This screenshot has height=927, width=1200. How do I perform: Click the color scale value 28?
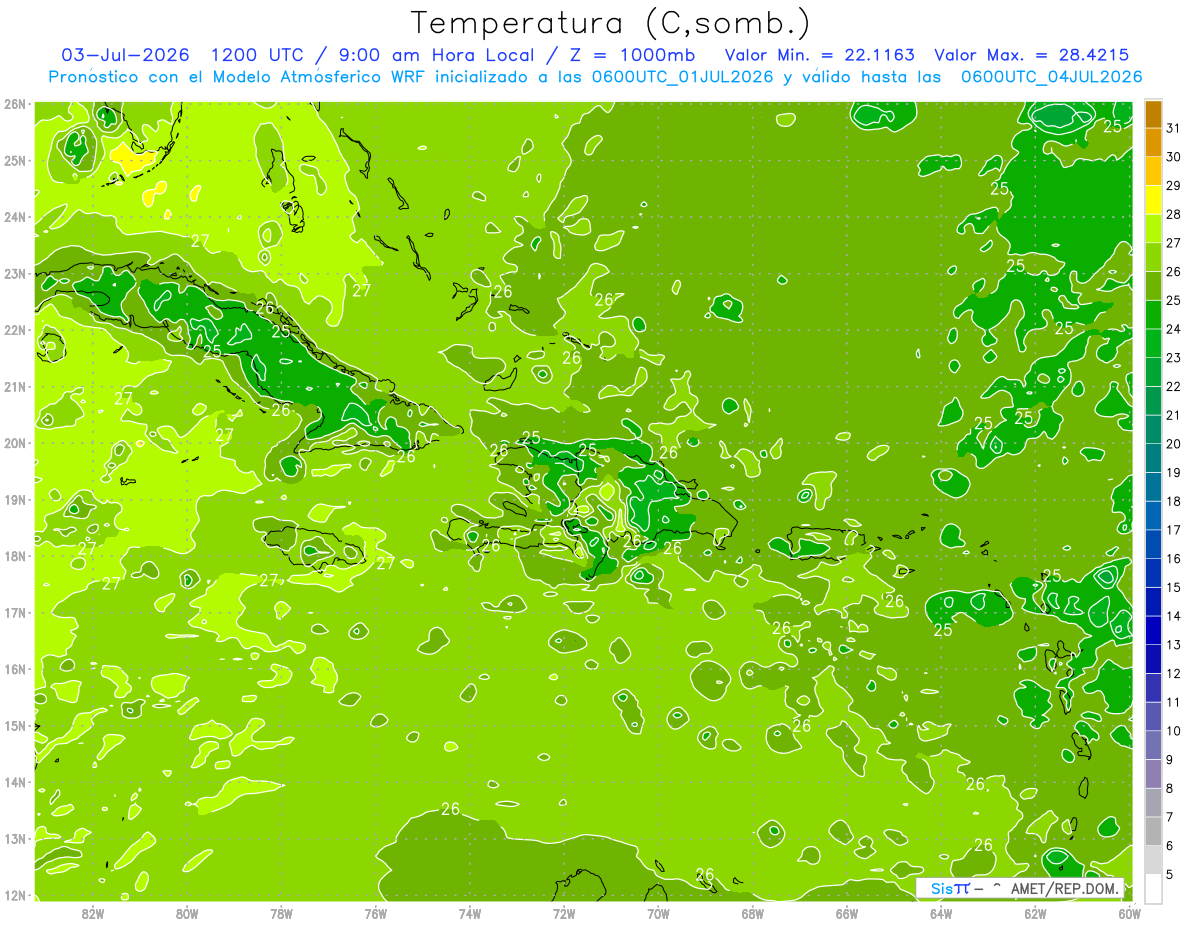click(1174, 214)
